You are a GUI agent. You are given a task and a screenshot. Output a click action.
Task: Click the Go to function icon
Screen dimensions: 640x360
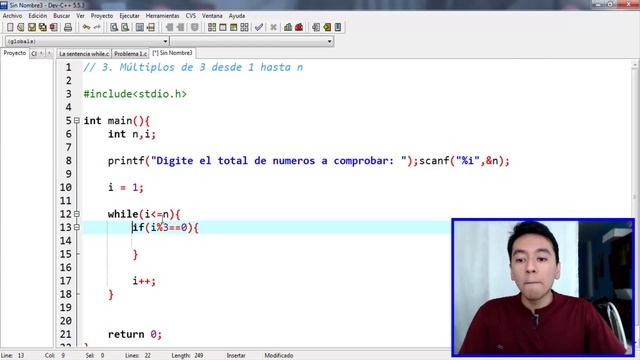pos(140,27)
